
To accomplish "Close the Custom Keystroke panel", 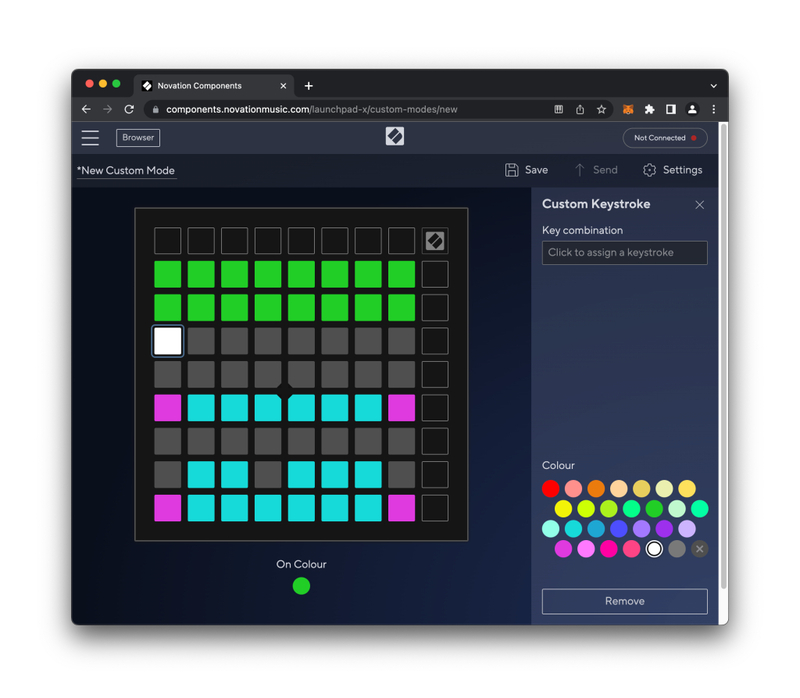I will point(699,205).
